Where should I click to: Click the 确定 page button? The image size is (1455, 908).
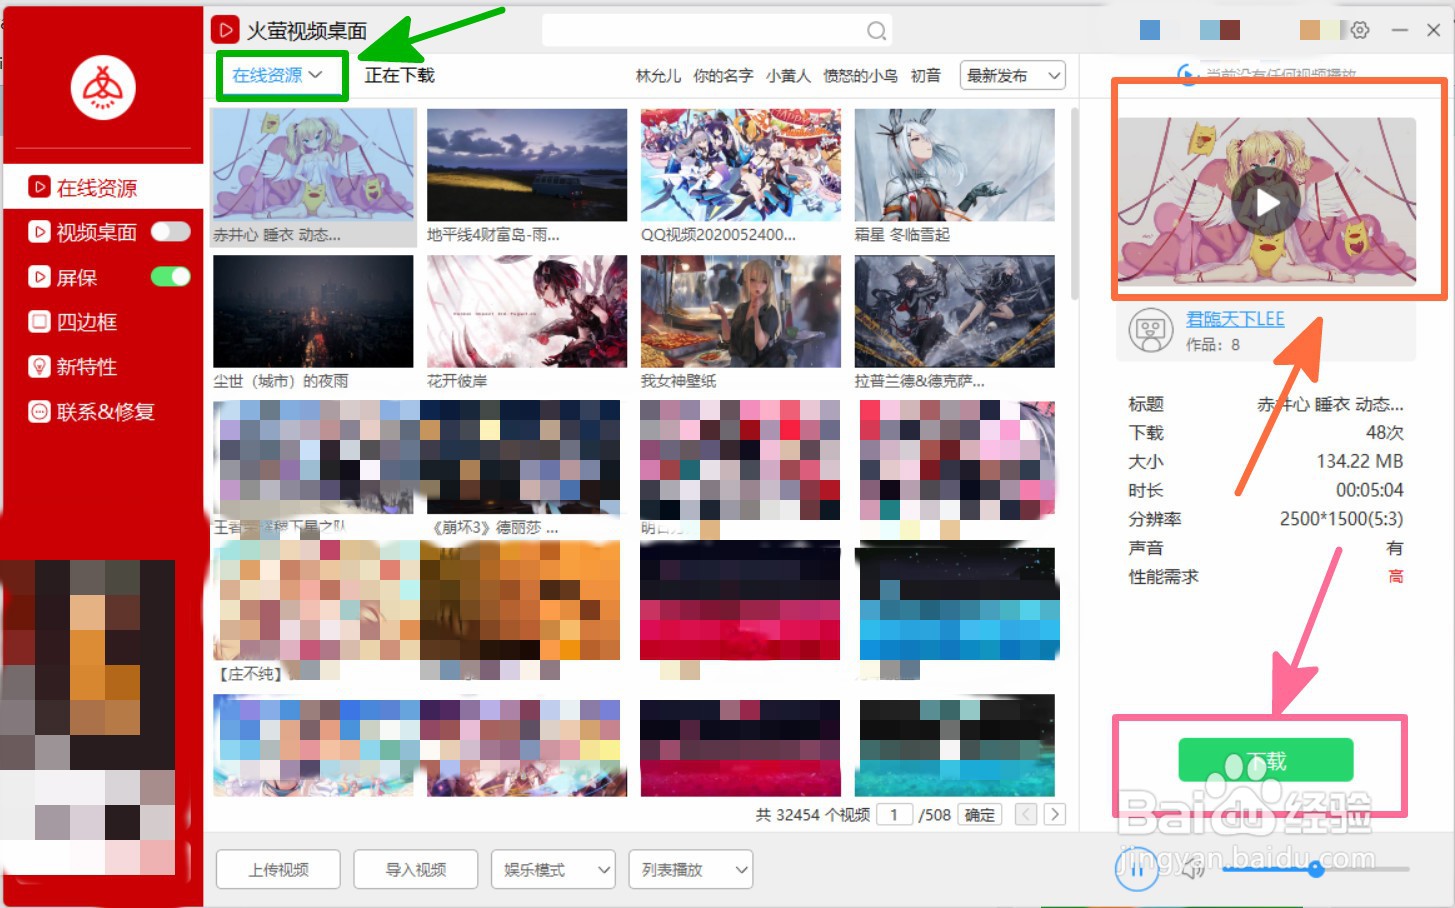coord(980,814)
